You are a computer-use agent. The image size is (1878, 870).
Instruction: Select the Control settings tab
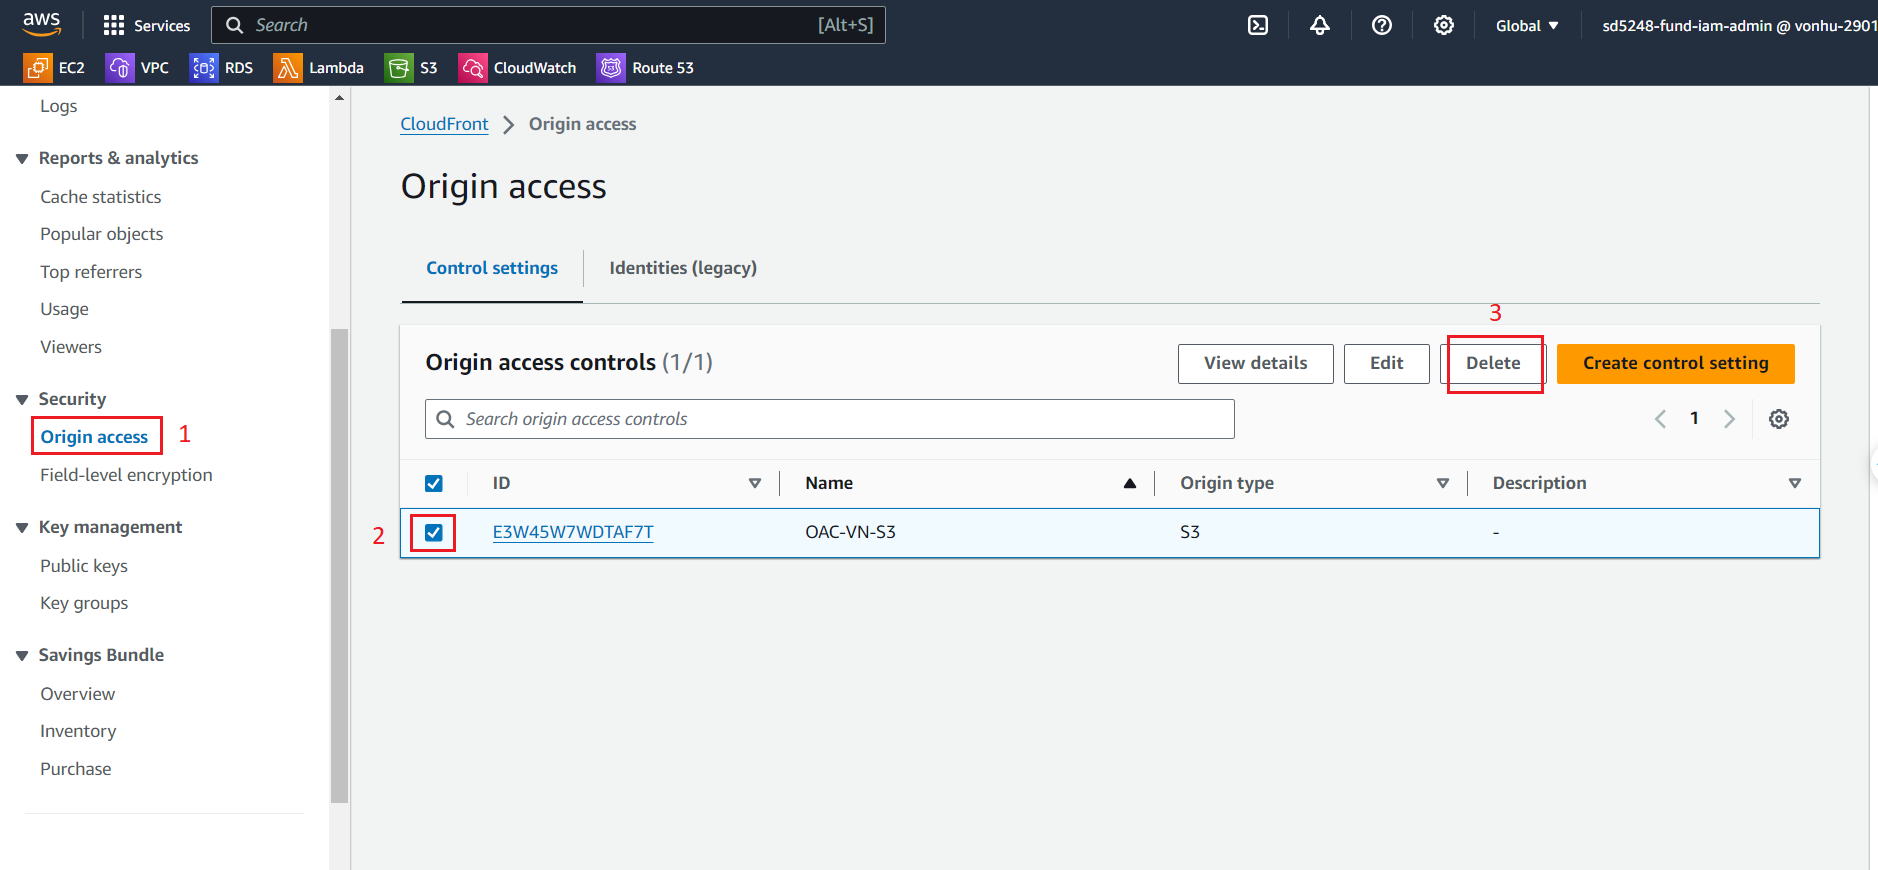492,268
